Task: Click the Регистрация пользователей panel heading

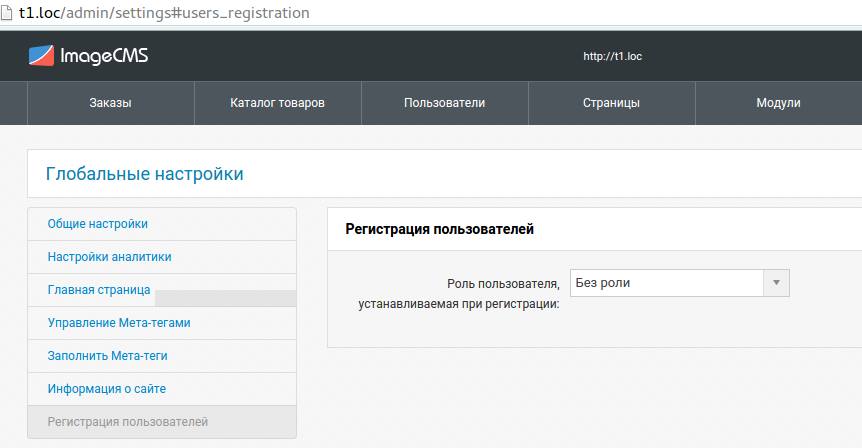Action: coord(440,229)
